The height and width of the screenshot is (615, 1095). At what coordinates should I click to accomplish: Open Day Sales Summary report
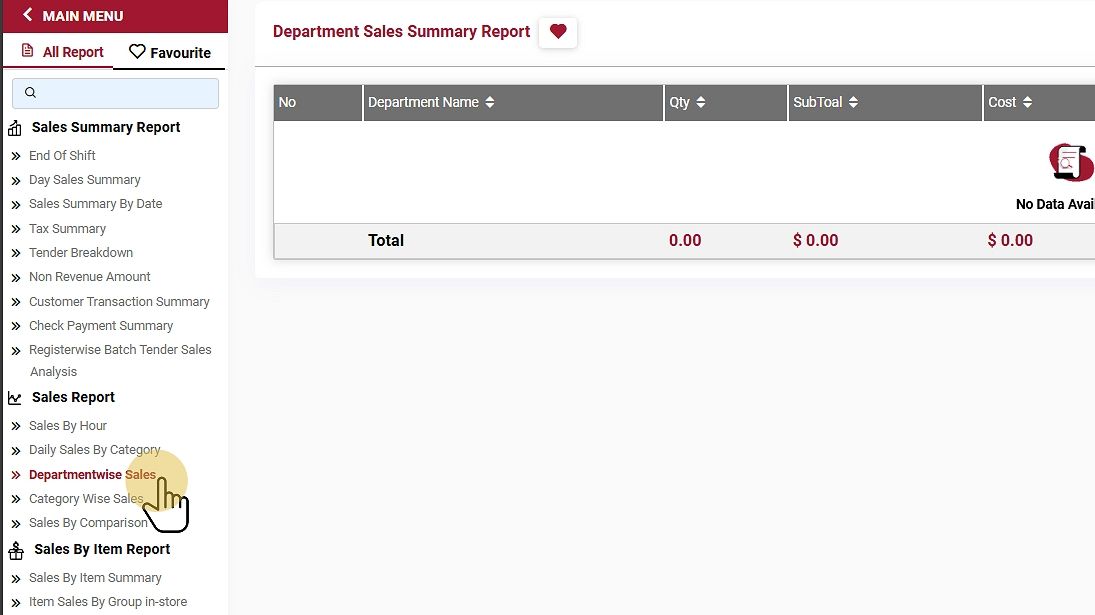[x=85, y=180]
